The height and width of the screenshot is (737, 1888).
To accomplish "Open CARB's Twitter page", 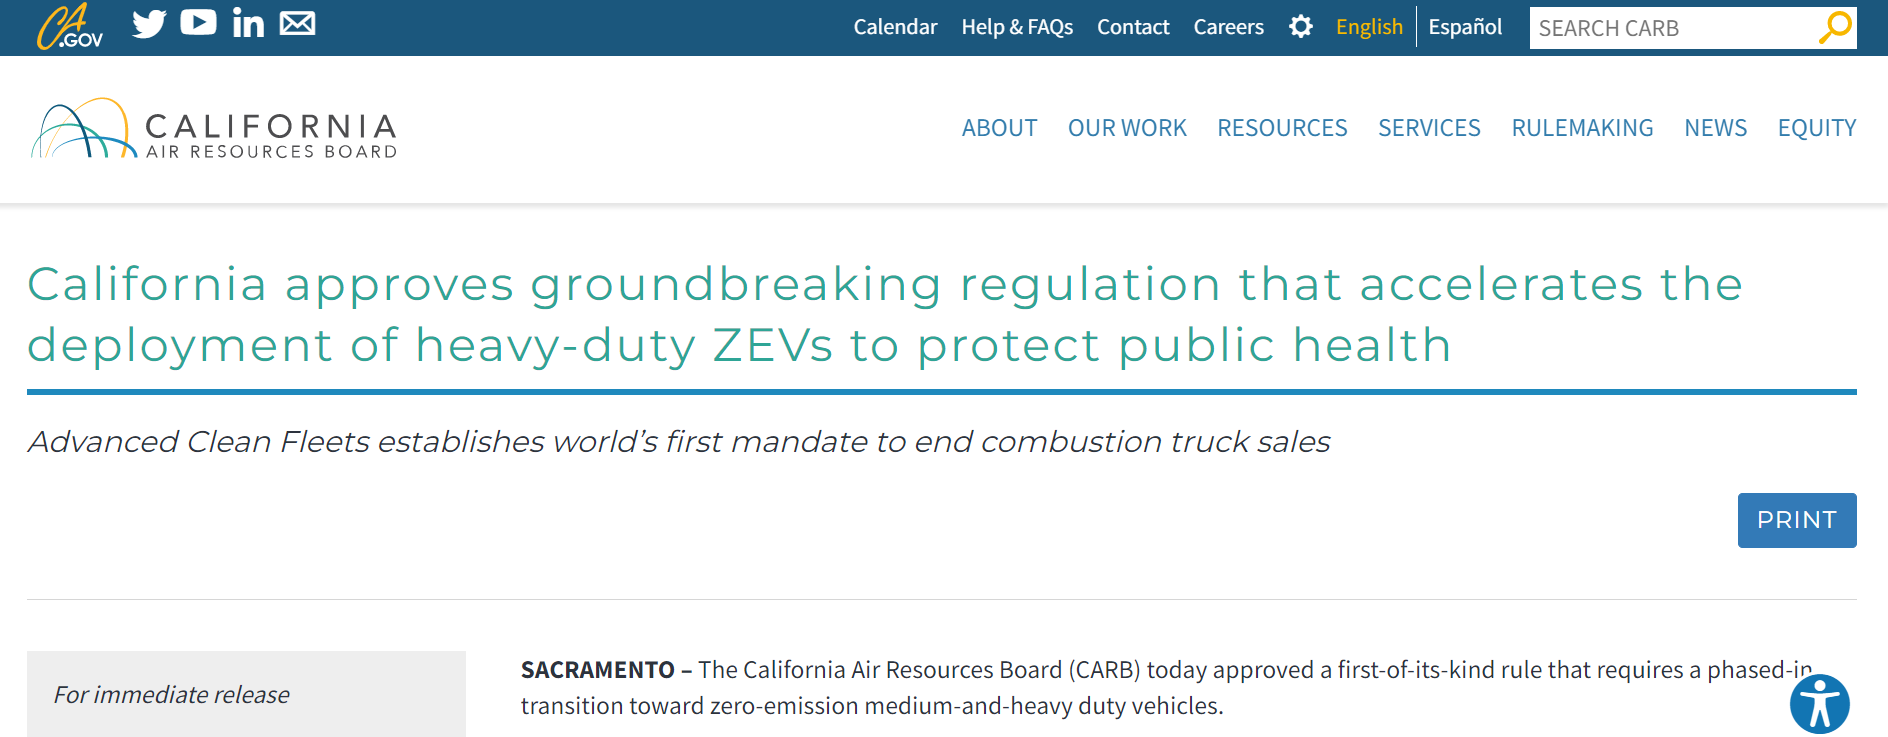I will pyautogui.click(x=149, y=23).
